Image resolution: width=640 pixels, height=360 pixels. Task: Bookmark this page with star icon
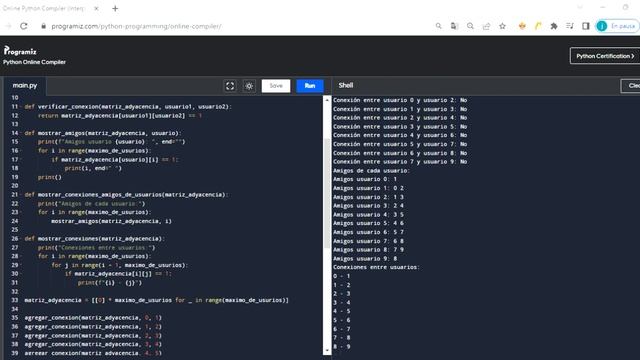pos(502,26)
